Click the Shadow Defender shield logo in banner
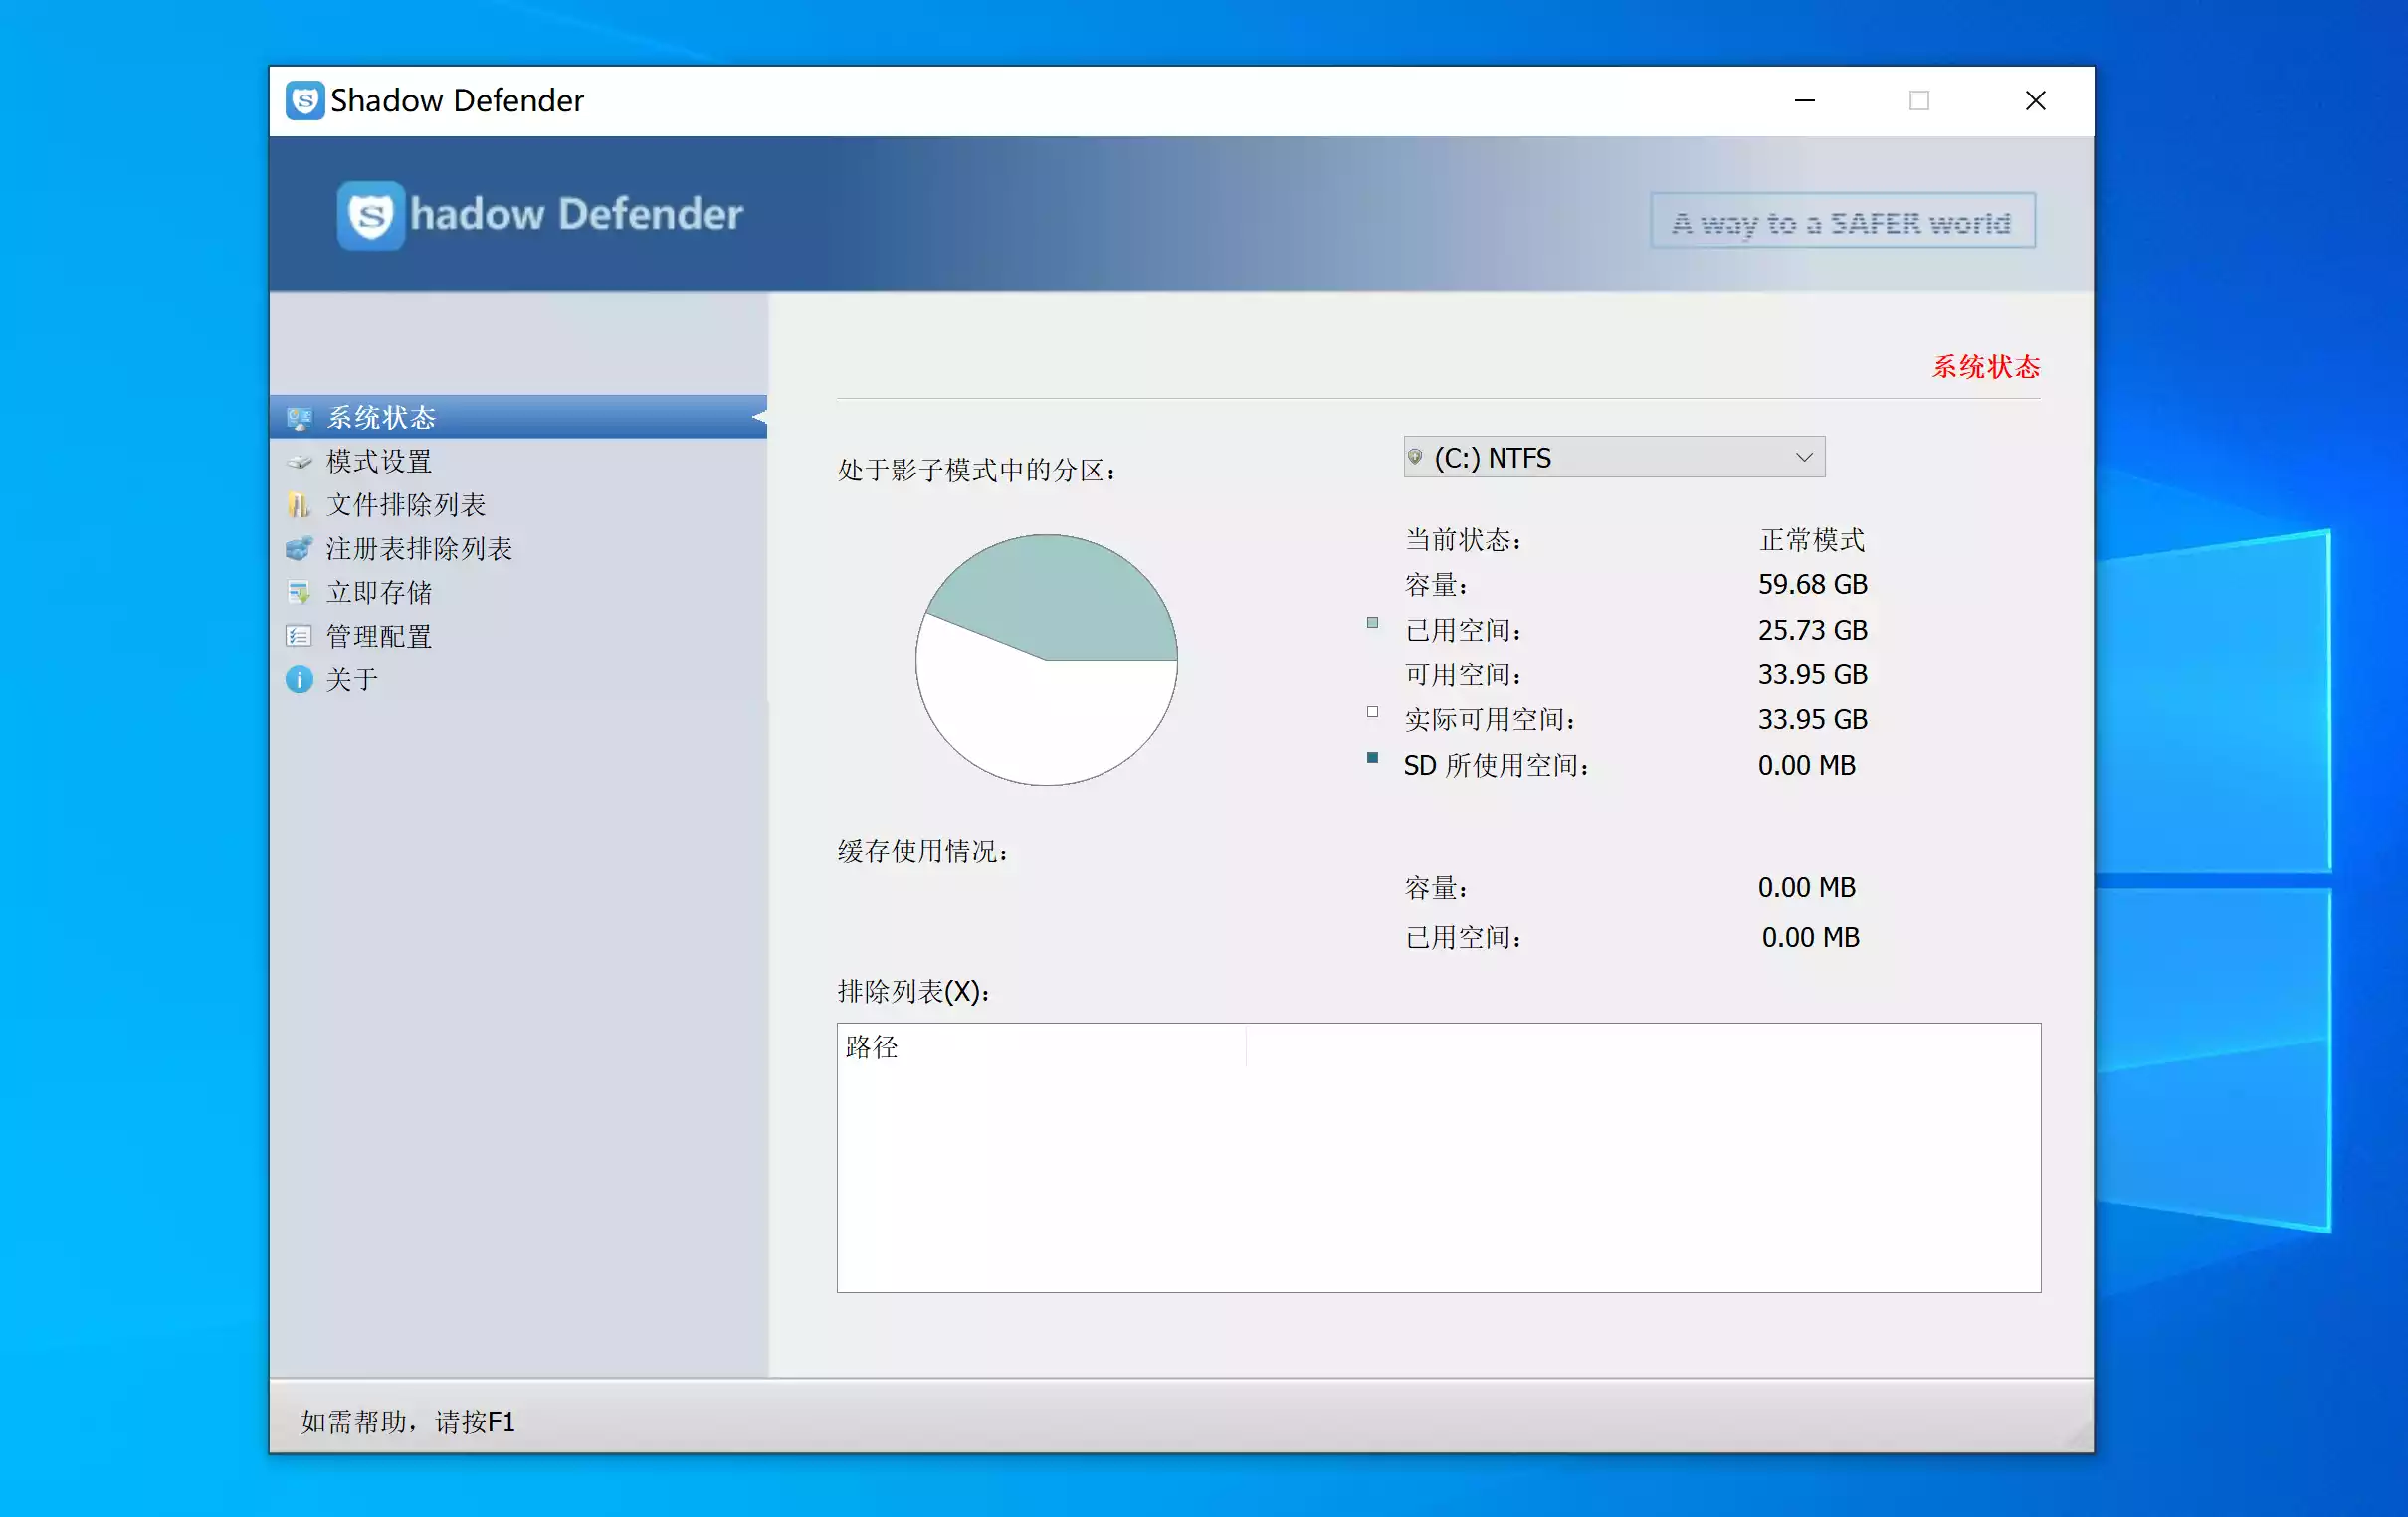2408x1517 pixels. point(371,215)
